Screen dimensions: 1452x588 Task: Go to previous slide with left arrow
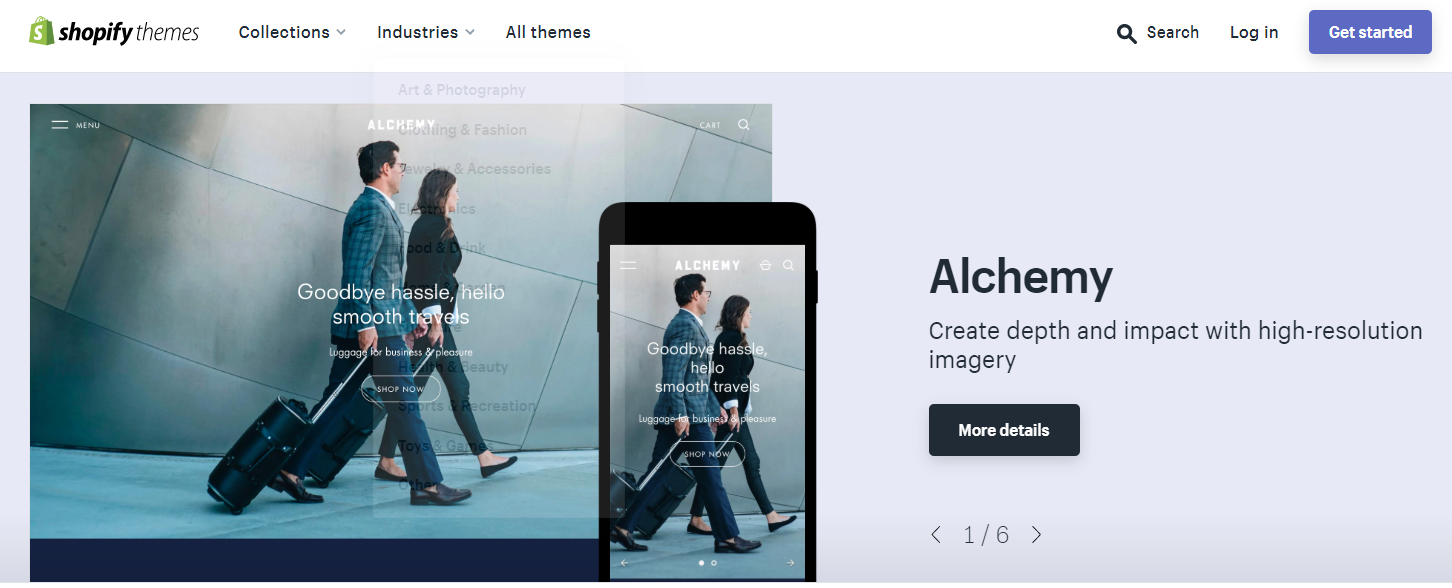[x=936, y=535]
